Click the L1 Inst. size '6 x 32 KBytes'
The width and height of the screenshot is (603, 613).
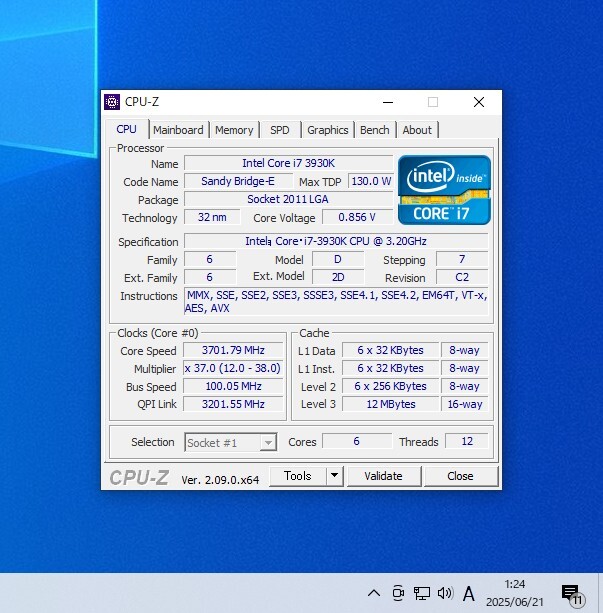coord(390,368)
